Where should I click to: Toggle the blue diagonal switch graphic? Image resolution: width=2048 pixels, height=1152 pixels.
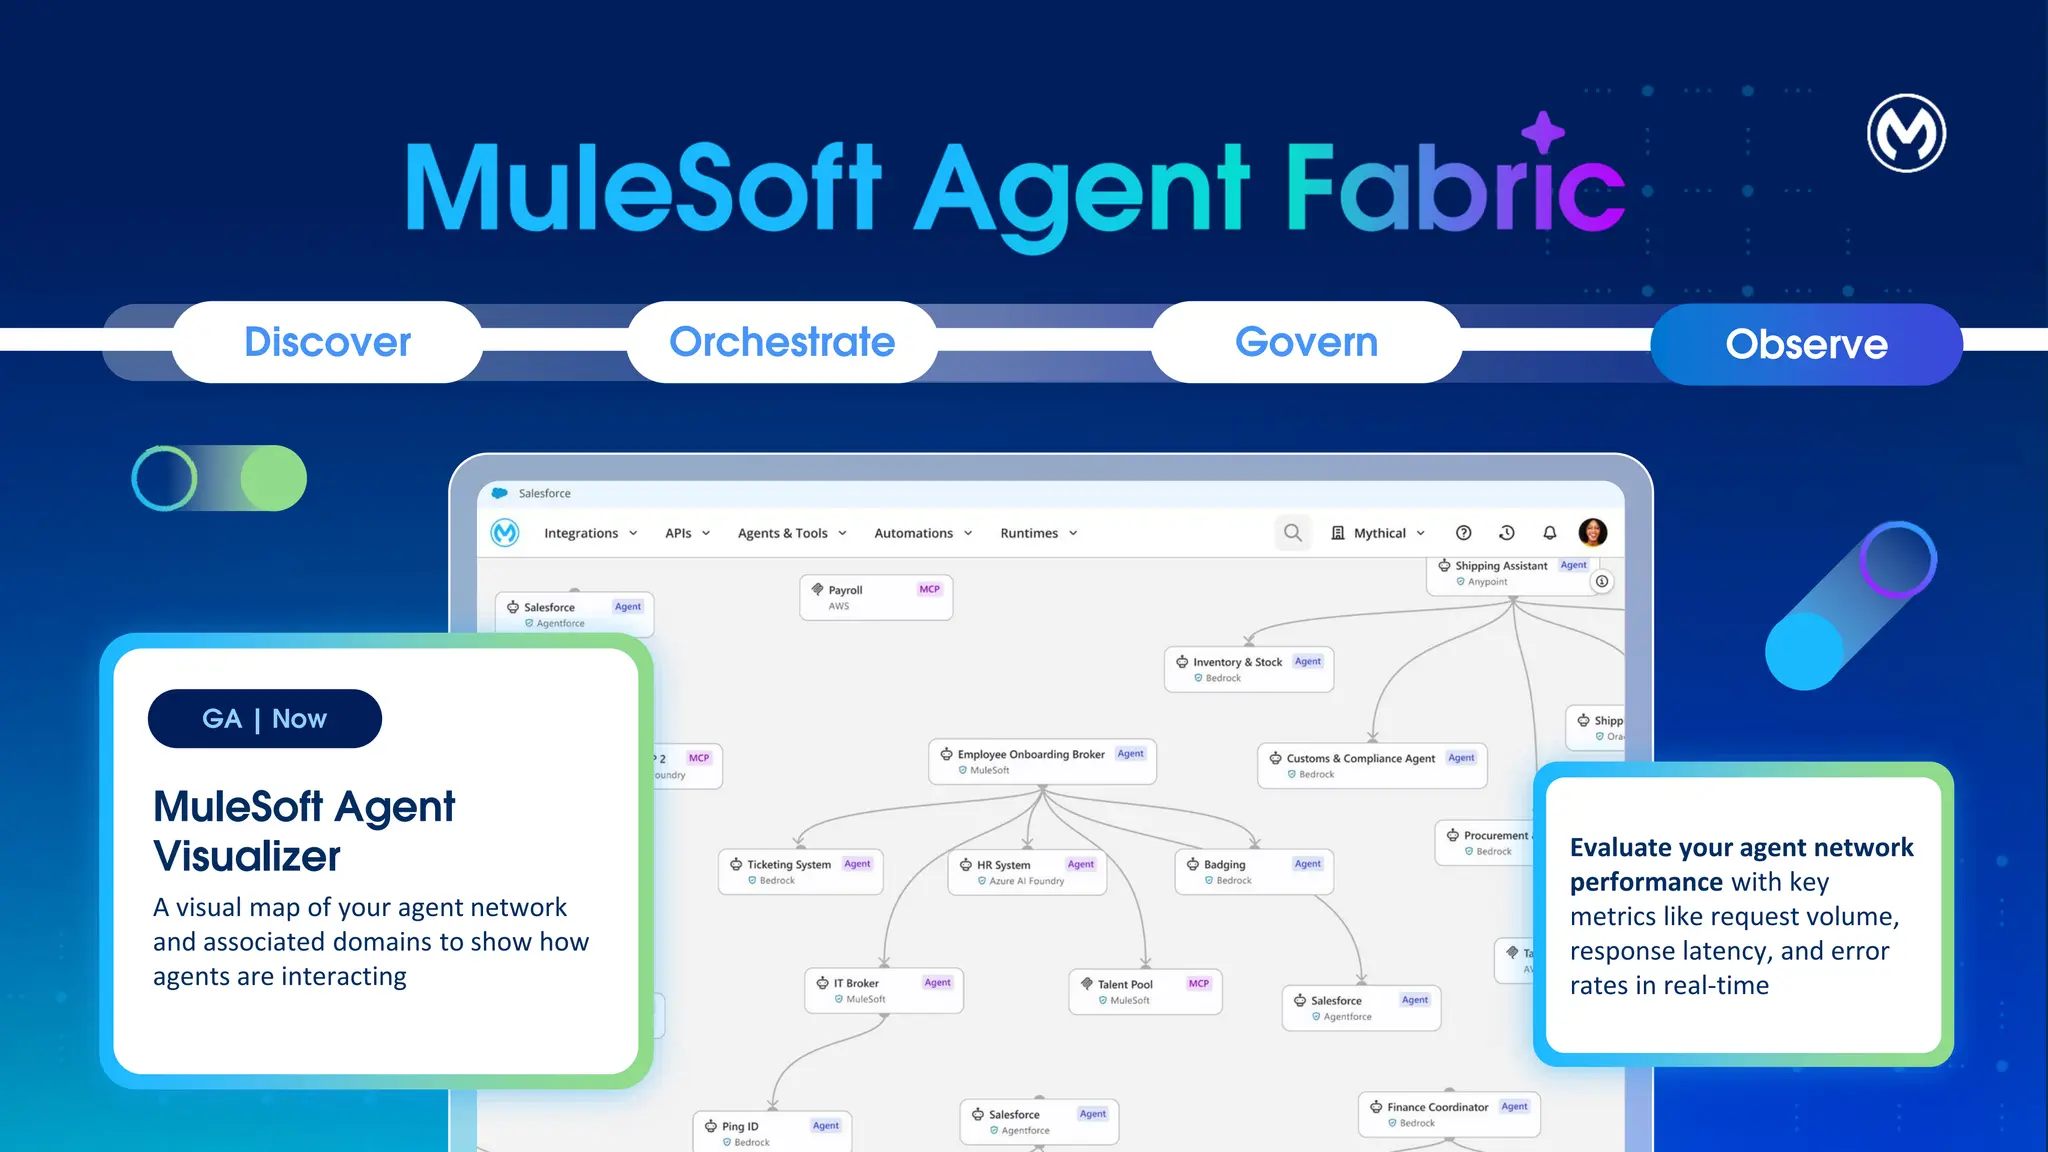[1850, 605]
